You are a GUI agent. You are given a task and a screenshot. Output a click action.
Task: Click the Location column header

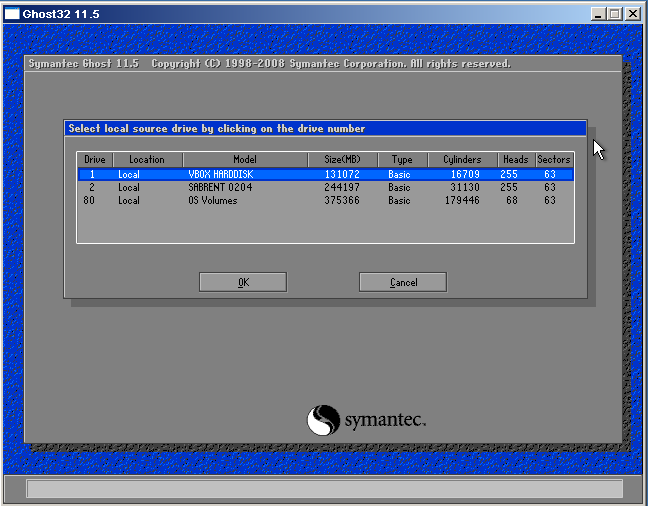[147, 160]
